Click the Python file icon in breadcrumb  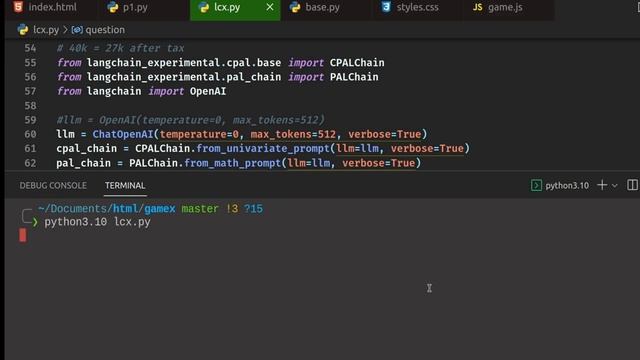pos(23,30)
